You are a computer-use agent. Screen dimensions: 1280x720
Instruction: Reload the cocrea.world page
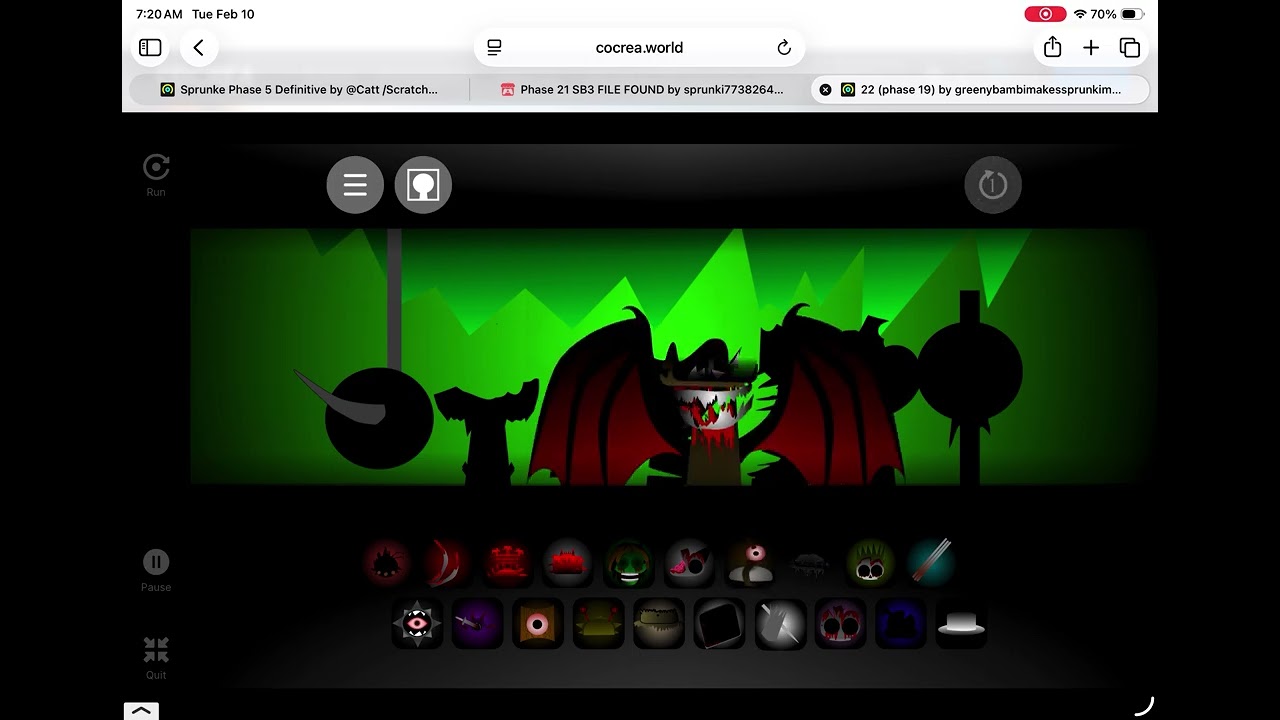click(784, 47)
